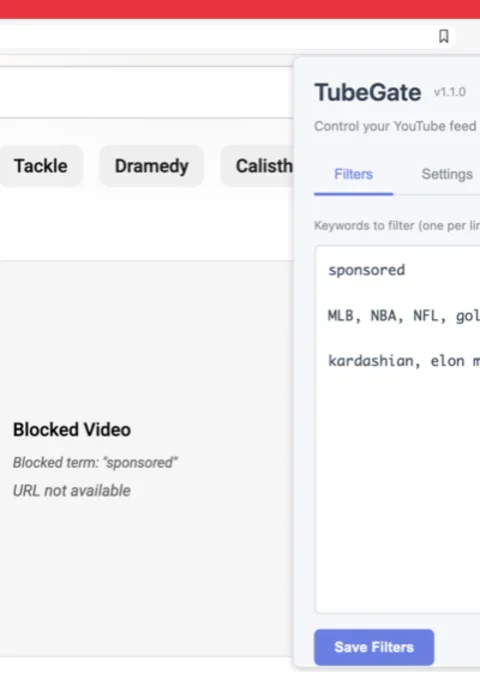
Task: Click the 'URL not available' text
Action: click(x=72, y=491)
